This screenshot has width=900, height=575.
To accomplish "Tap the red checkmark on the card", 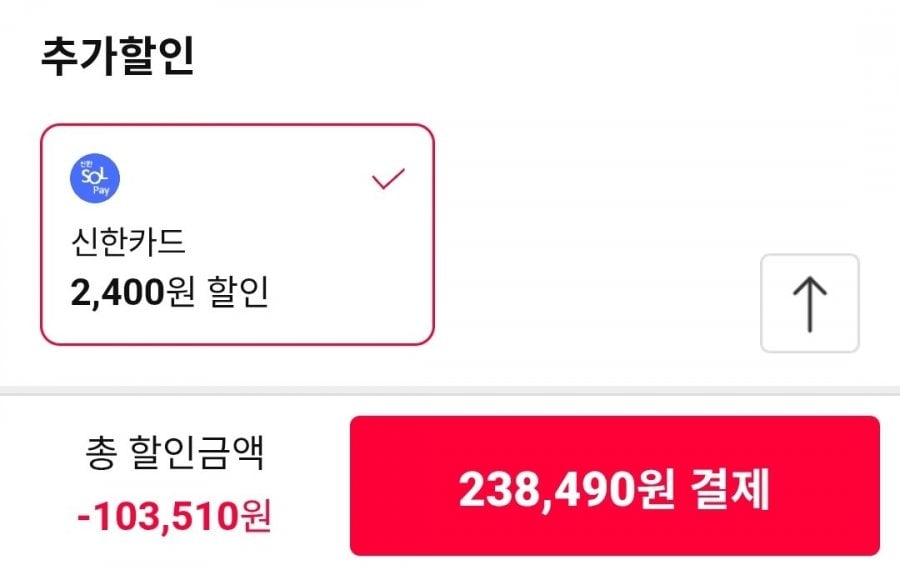I will [388, 179].
